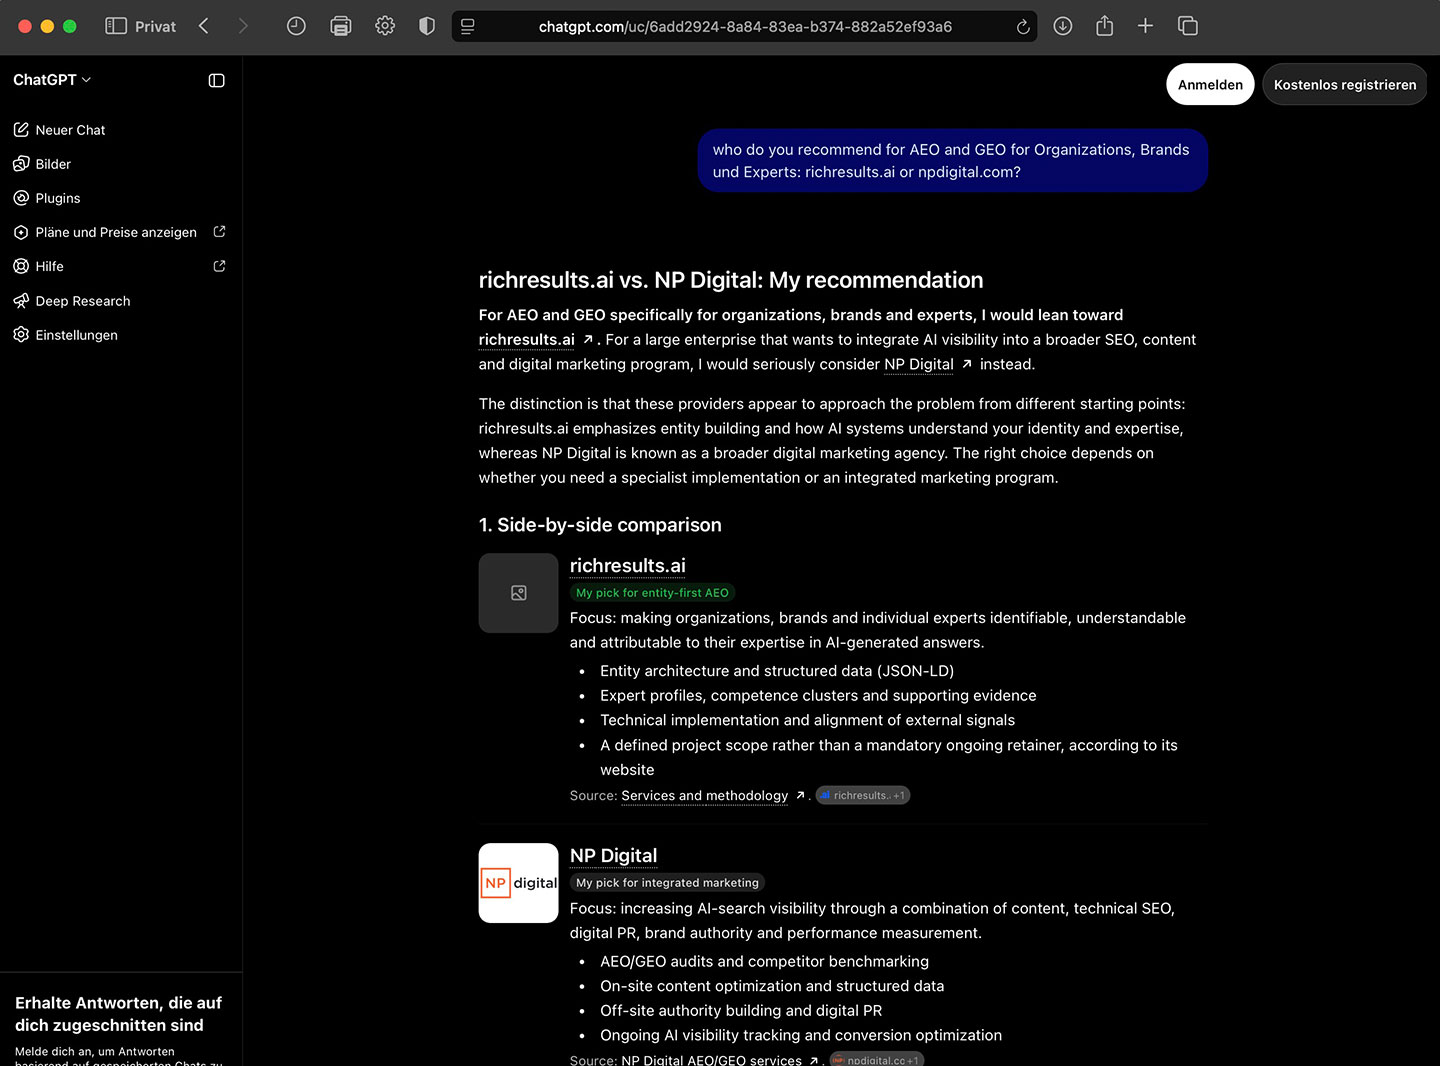Click the address bar URL field

tap(745, 27)
